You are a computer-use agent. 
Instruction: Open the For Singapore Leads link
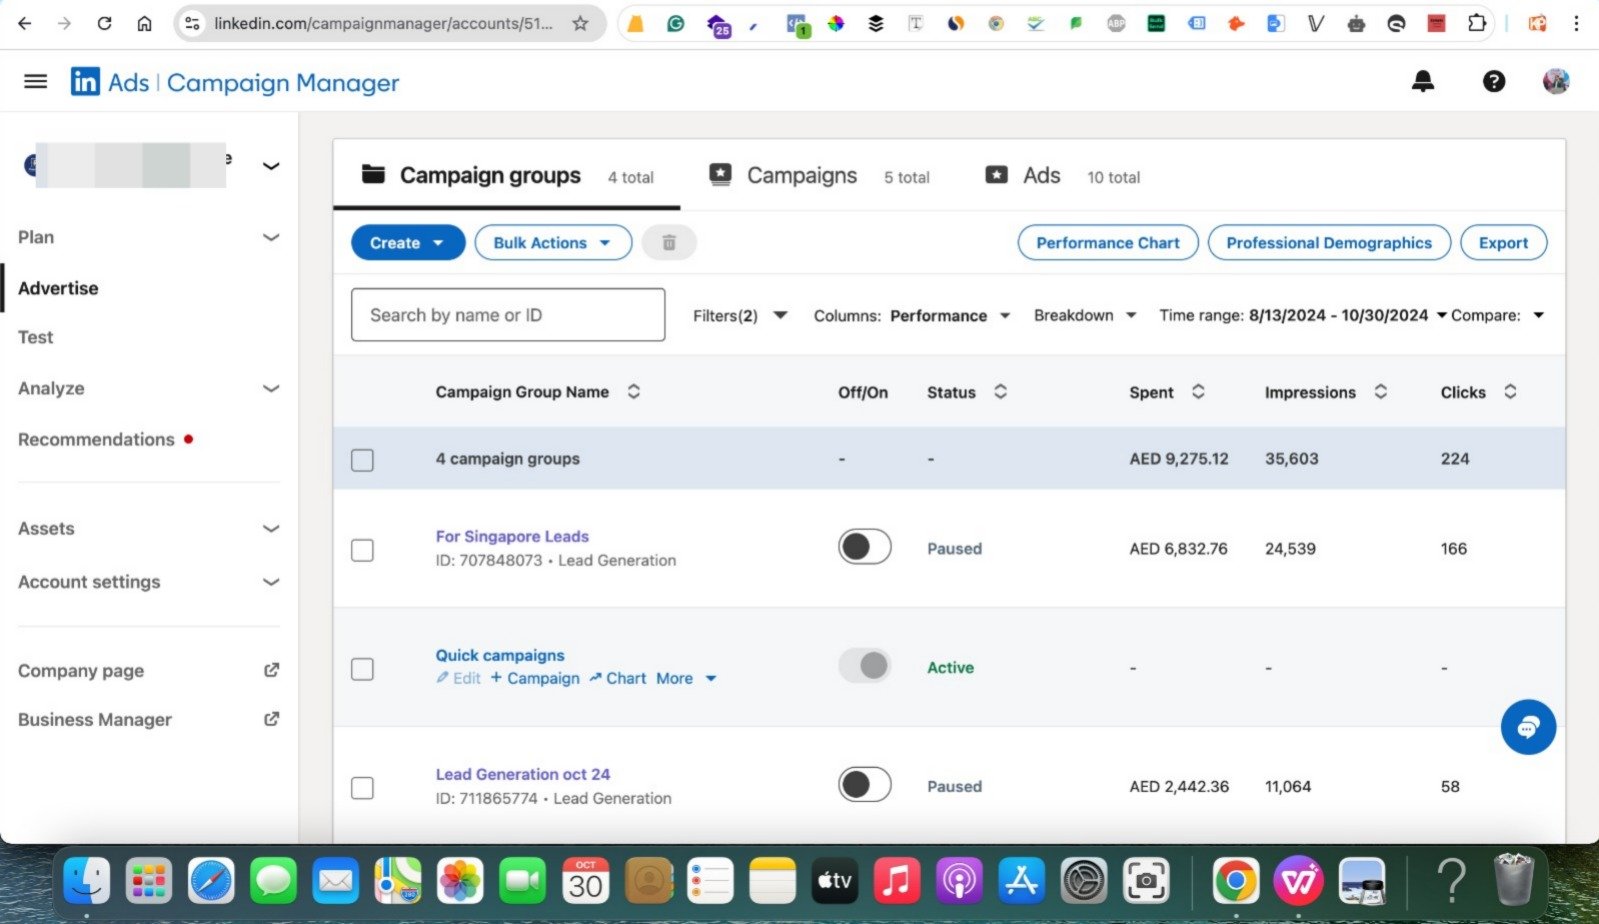click(512, 536)
